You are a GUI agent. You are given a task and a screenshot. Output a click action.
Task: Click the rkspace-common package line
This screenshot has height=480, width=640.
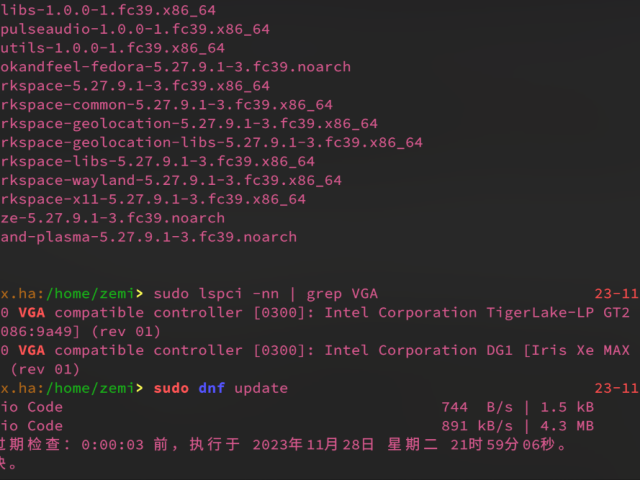[x=166, y=105]
